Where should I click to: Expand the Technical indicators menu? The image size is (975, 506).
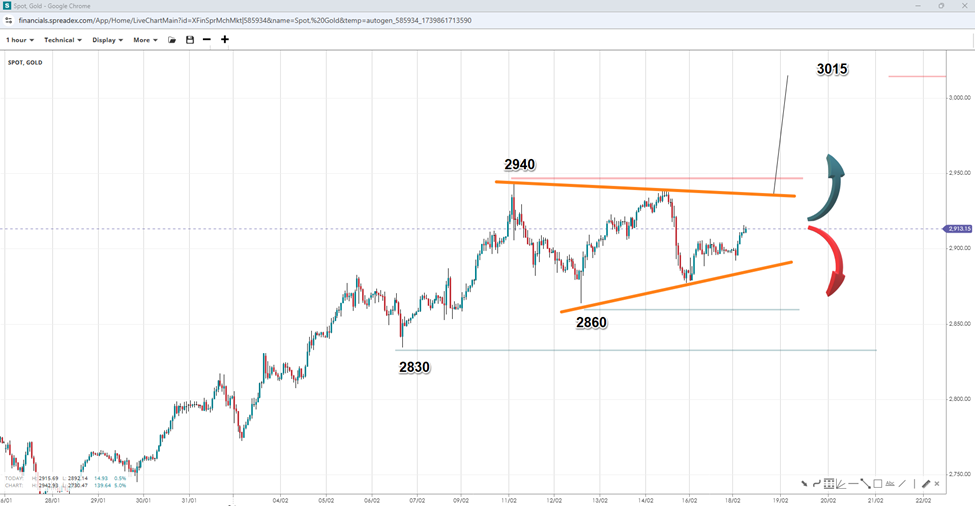pyautogui.click(x=63, y=40)
